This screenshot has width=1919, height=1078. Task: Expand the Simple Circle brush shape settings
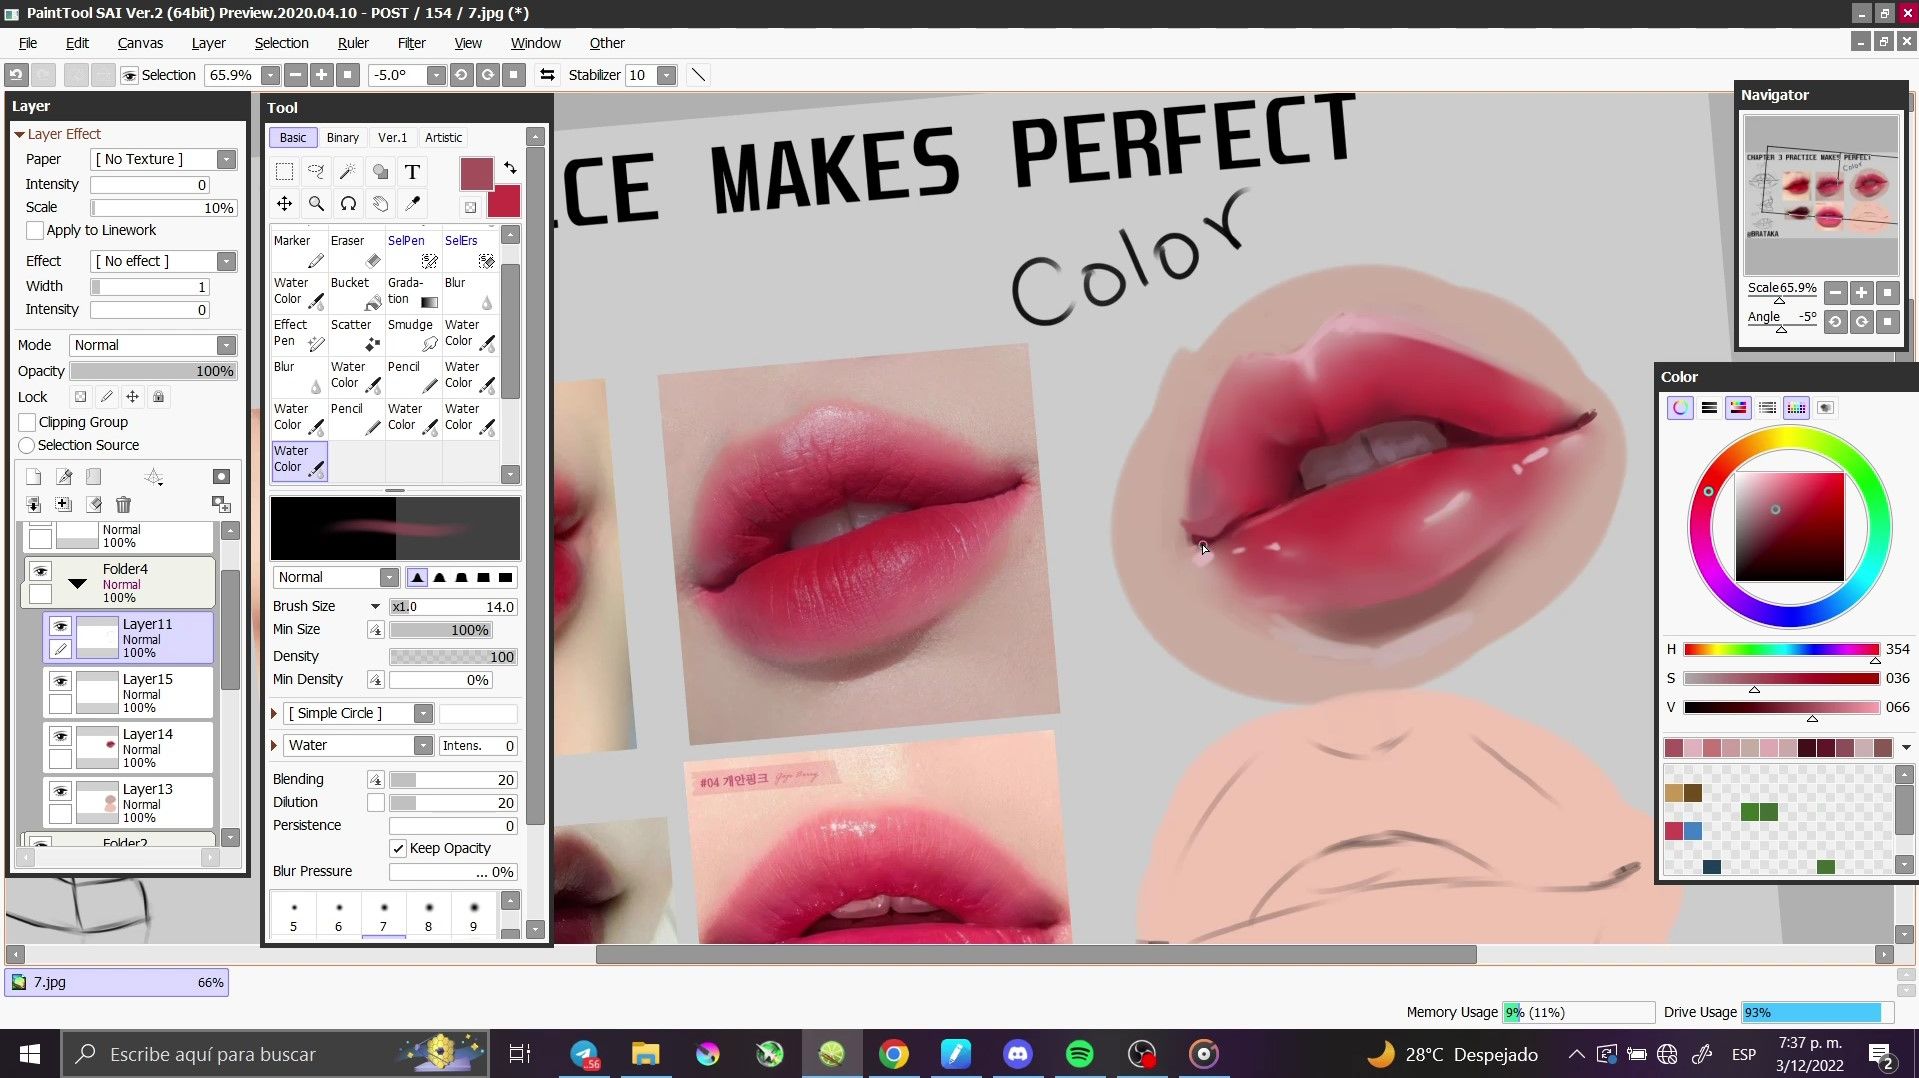[274, 713]
